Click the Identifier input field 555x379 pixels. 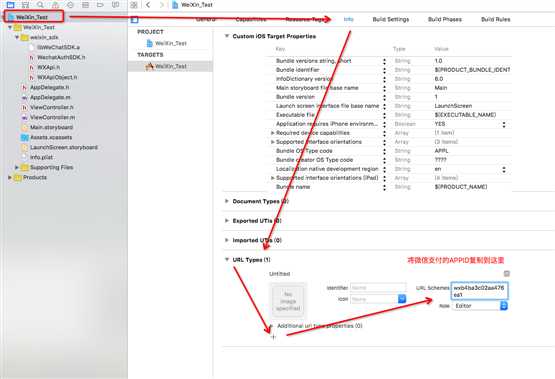pos(378,288)
